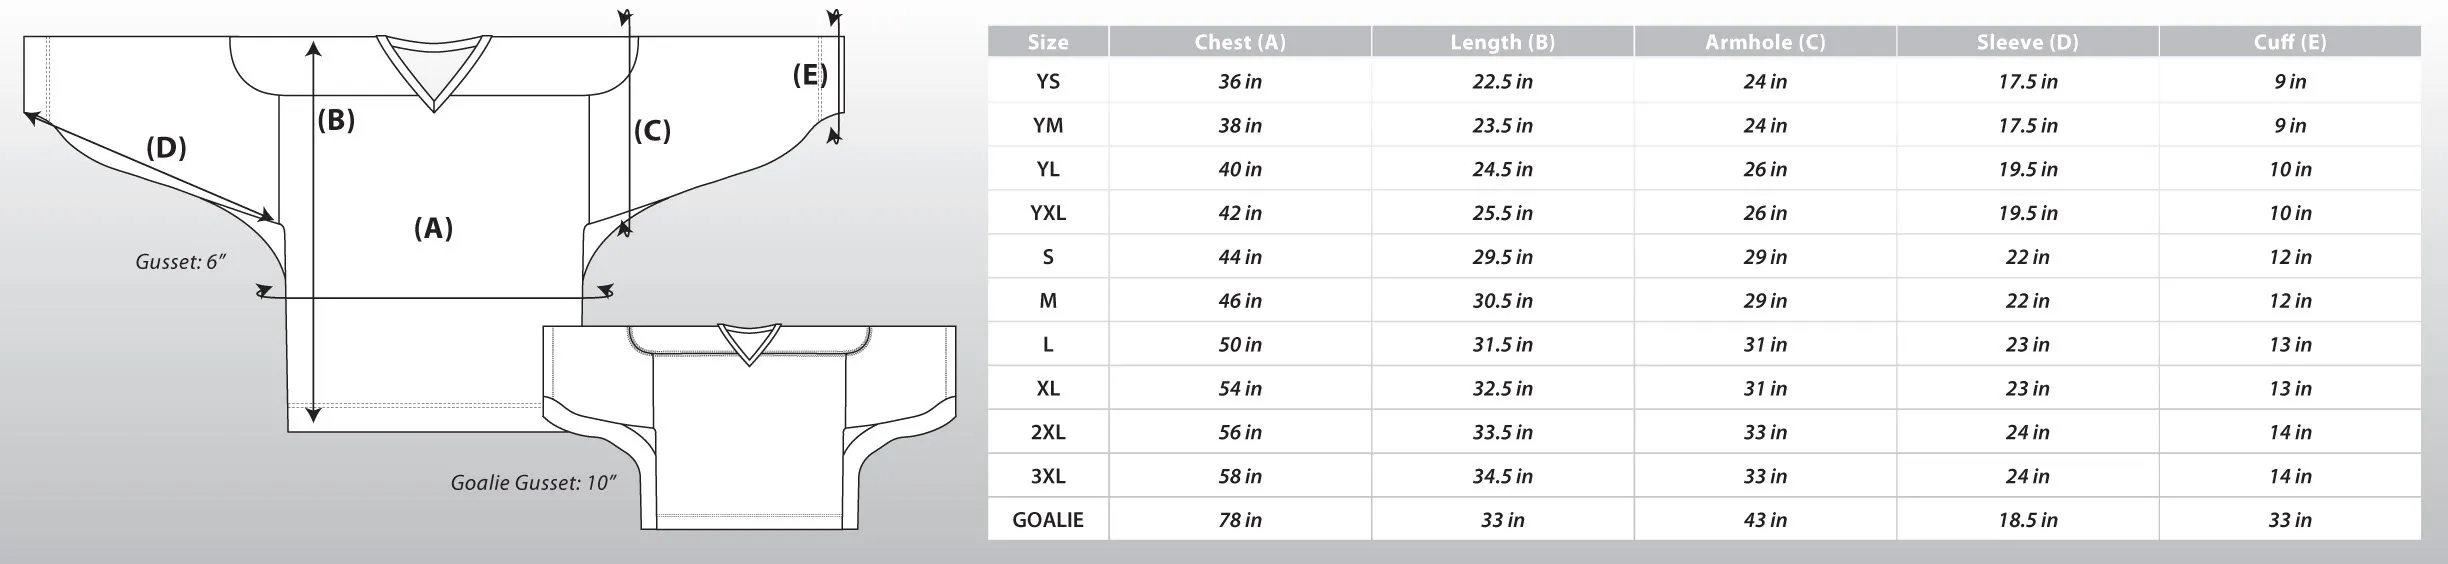Click the 3XL size row label
2448x564 pixels.
click(x=1047, y=476)
